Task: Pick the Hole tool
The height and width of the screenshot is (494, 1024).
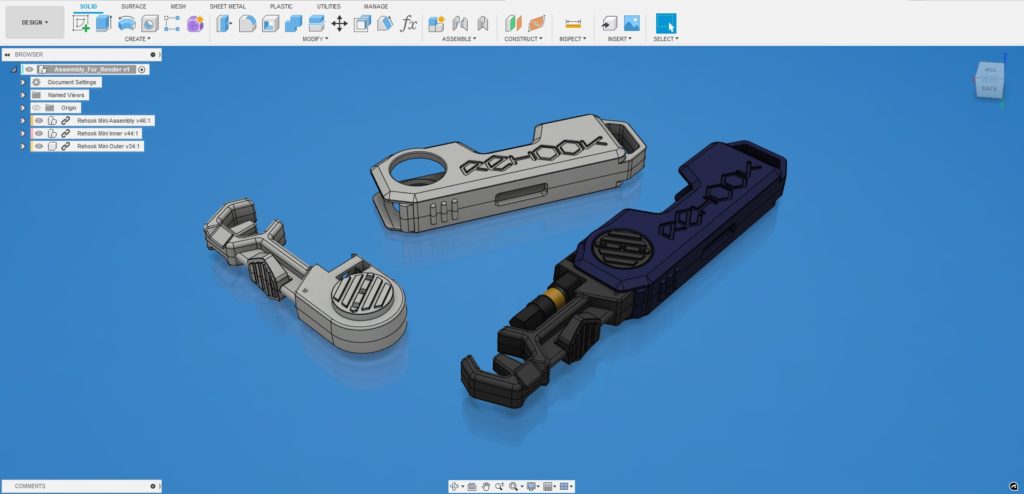Action: coord(150,24)
